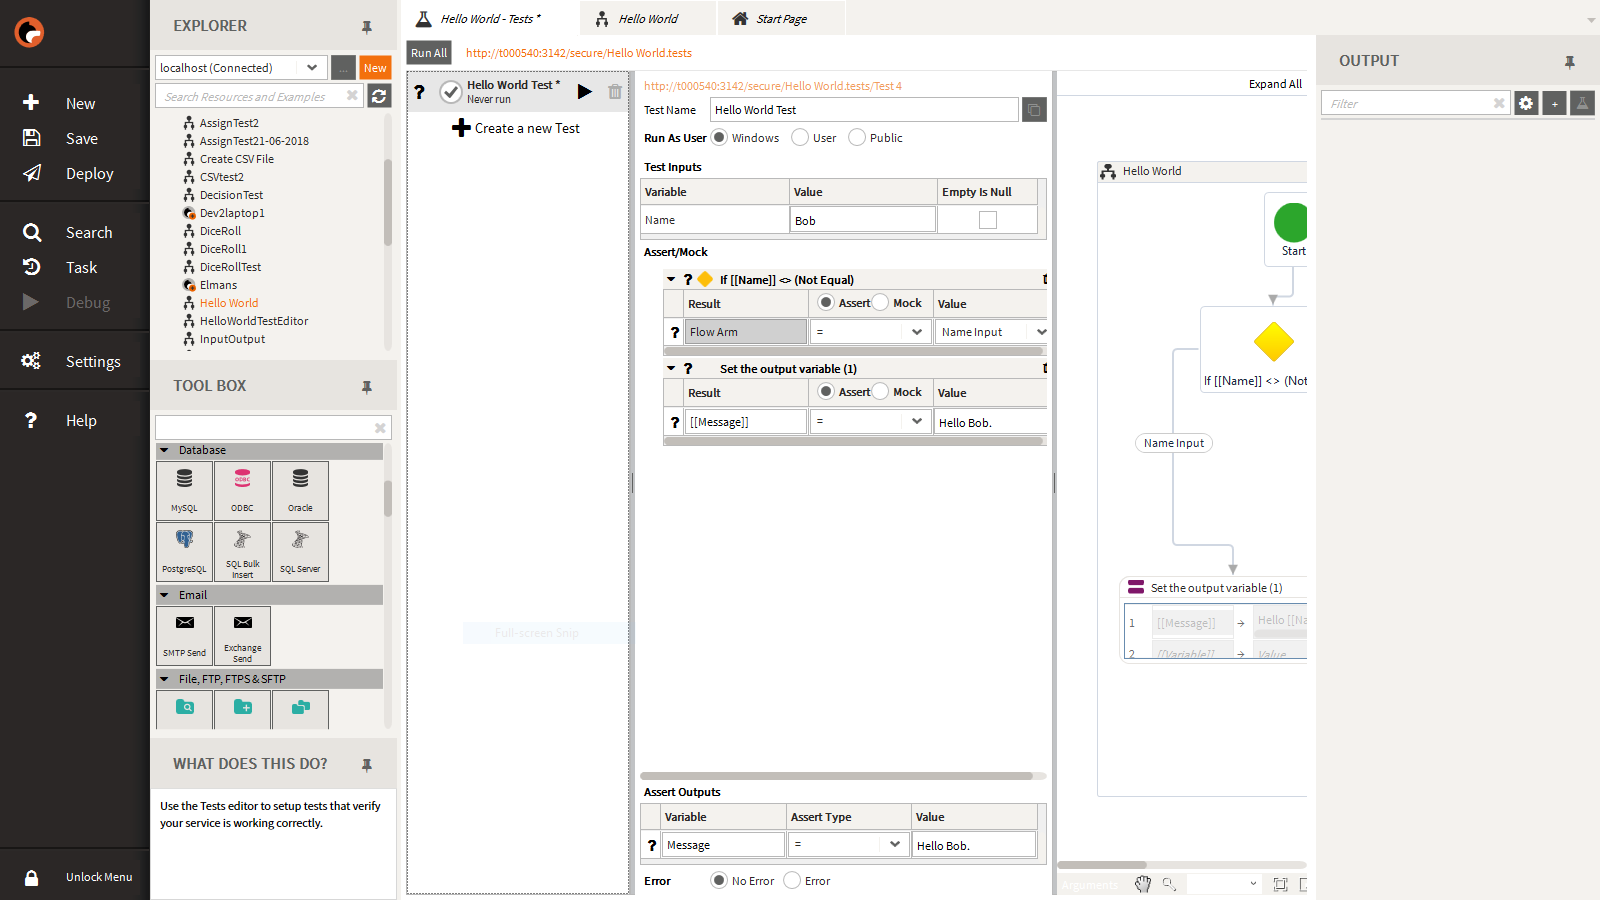This screenshot has width=1600, height=900.
Task: Click the Test Name input field
Action: [x=863, y=110]
